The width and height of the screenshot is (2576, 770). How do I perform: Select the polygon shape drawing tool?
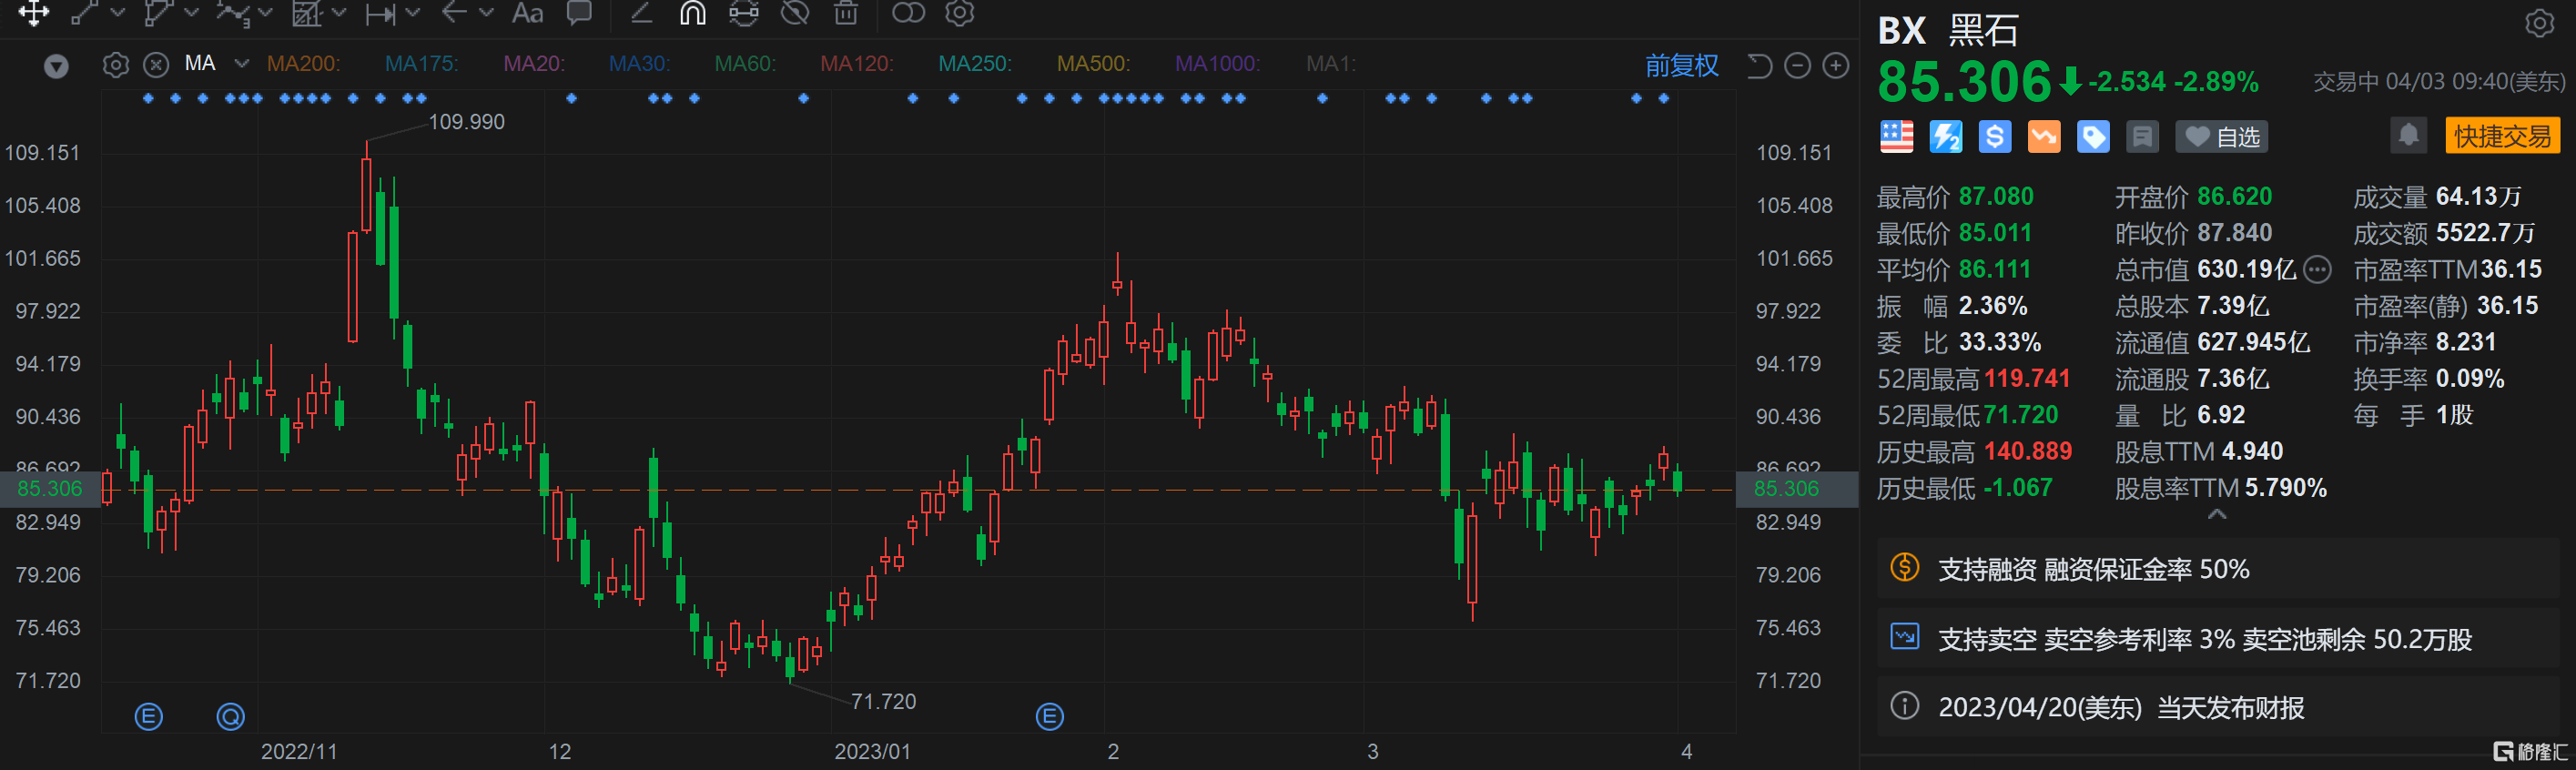pyautogui.click(x=158, y=13)
